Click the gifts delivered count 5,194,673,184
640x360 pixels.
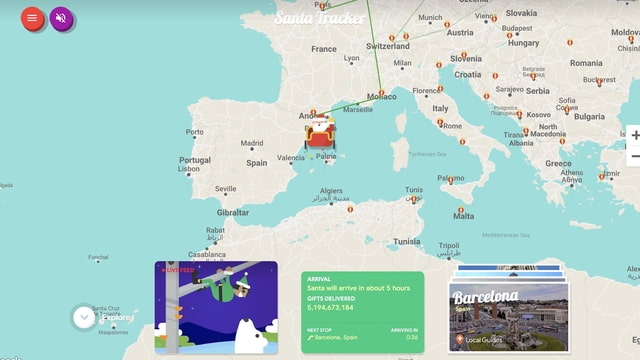[330, 307]
